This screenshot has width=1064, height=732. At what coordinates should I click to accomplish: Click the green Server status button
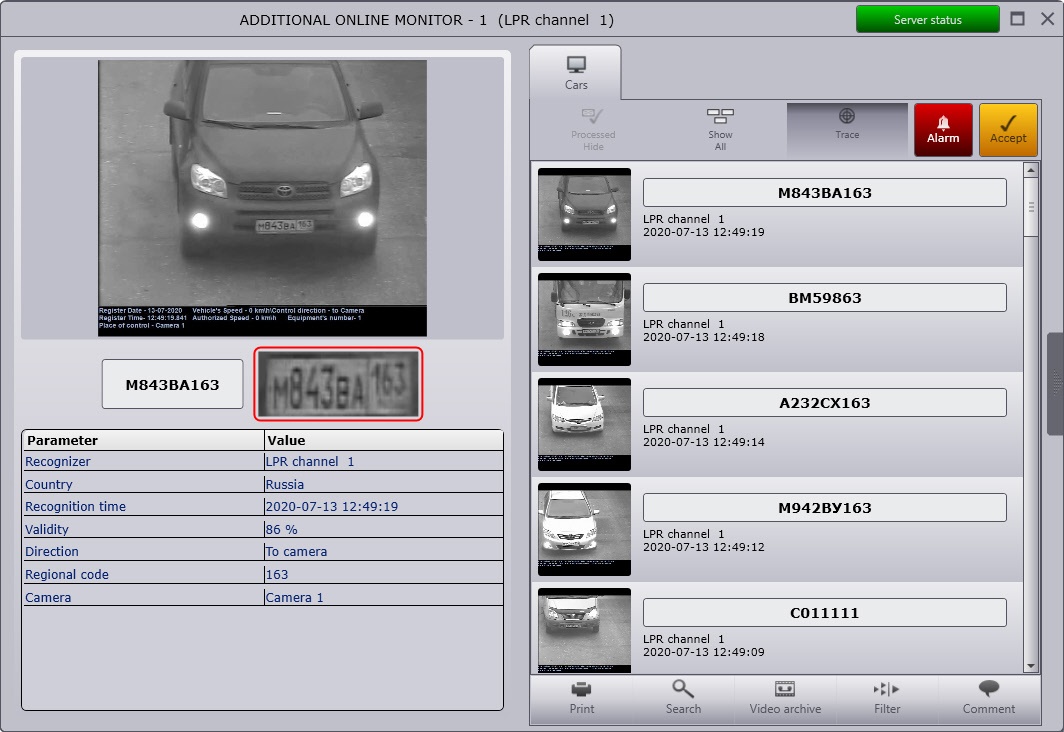927,20
